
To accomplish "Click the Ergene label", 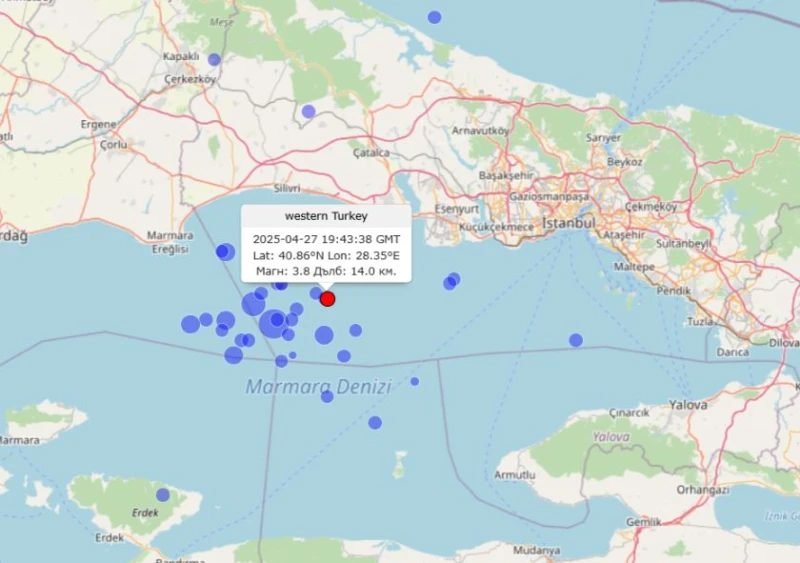I will (x=98, y=124).
